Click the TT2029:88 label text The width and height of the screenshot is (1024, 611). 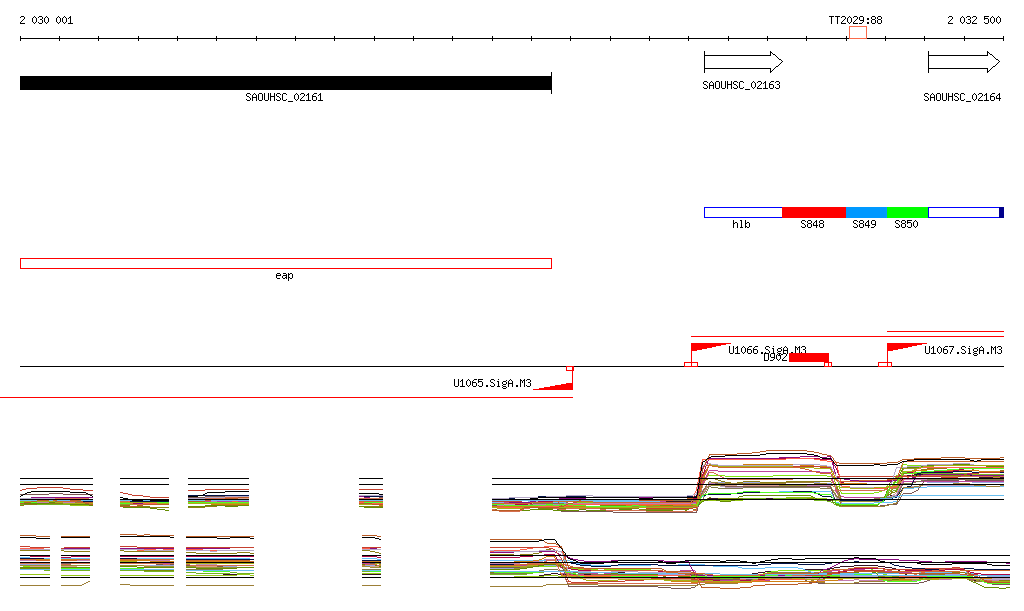[856, 20]
